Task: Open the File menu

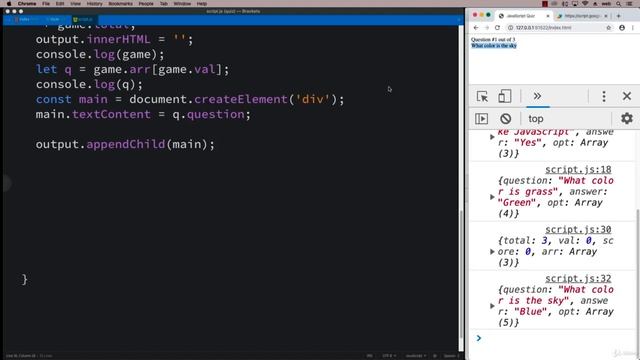Action: click(x=46, y=4)
